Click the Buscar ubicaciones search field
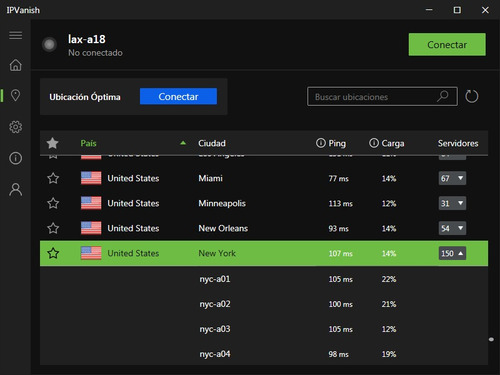This screenshot has width=500, height=375. 382,97
